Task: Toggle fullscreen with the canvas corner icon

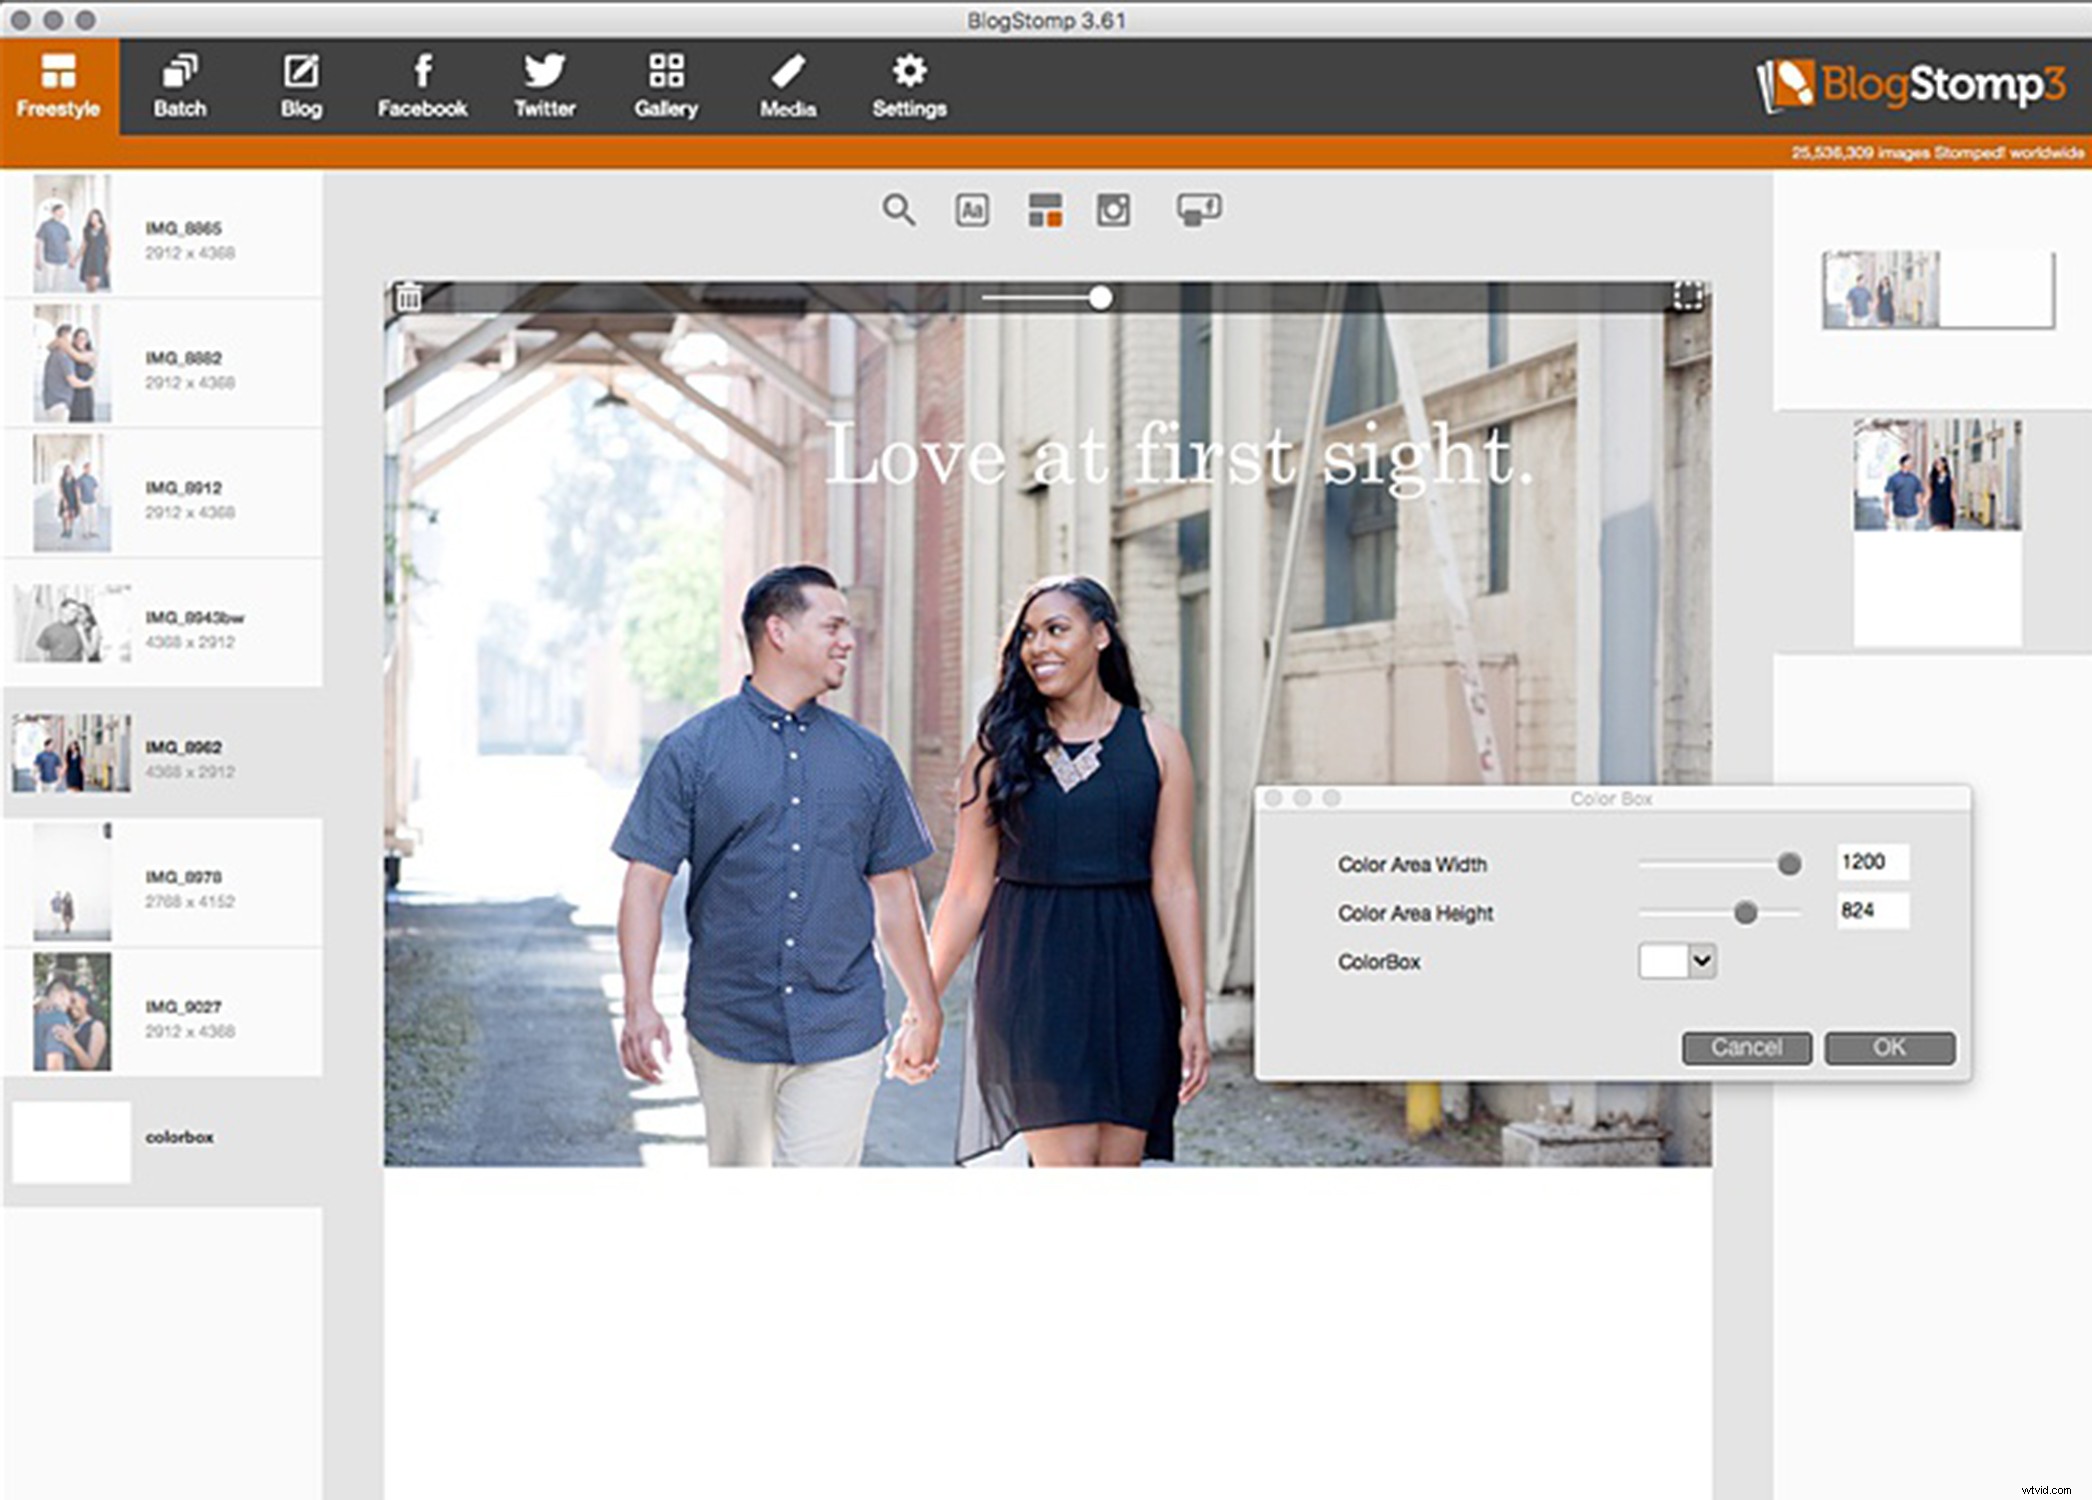Action: (1685, 296)
